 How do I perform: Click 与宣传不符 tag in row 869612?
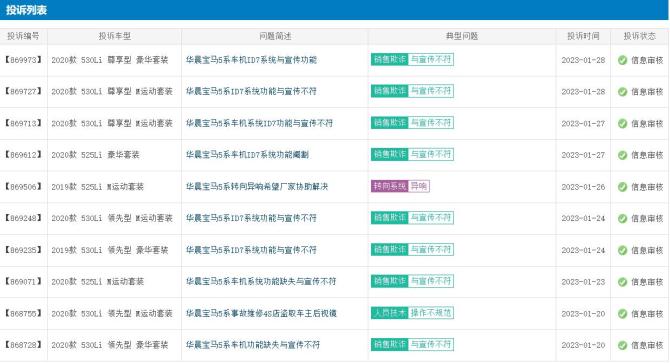tap(431, 154)
